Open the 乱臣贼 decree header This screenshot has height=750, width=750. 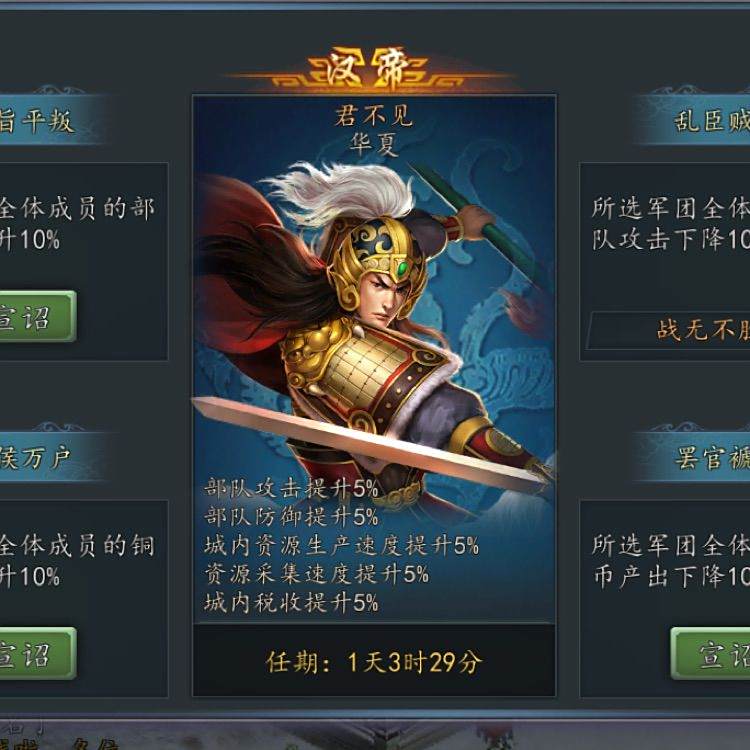click(x=694, y=120)
